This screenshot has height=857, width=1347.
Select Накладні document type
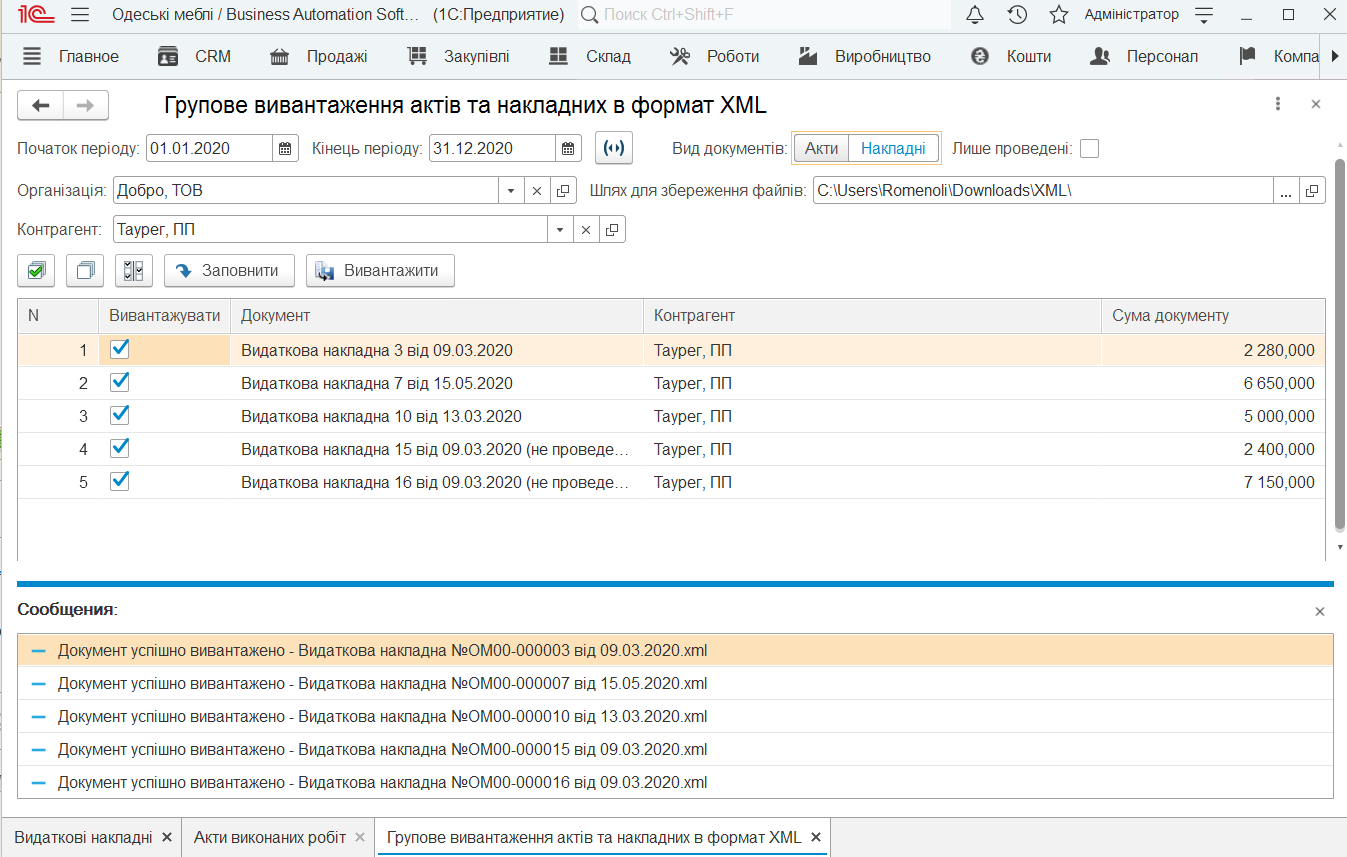(893, 148)
